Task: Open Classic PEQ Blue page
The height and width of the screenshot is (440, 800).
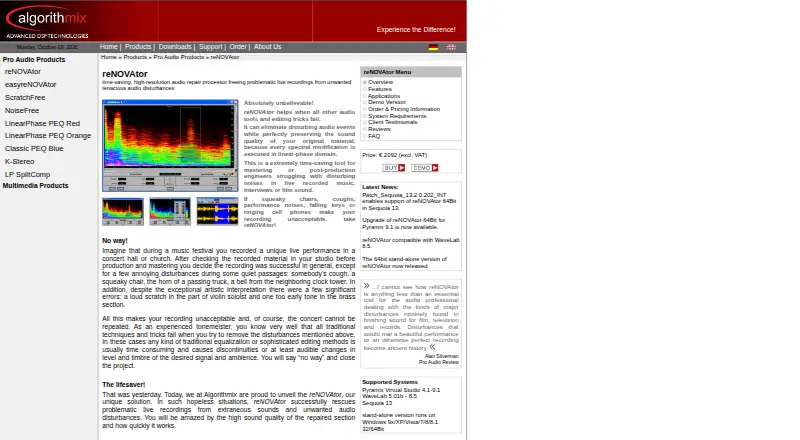Action: coord(34,149)
